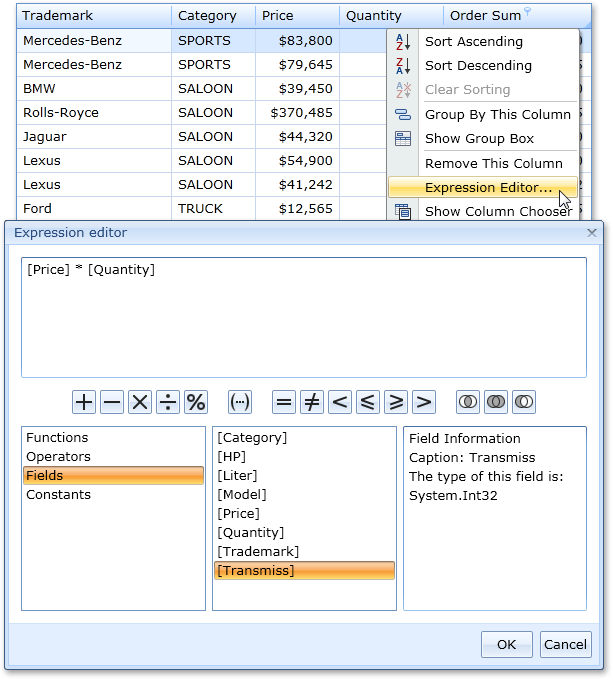Click inside the expression text box
The image size is (613, 680).
[303, 317]
